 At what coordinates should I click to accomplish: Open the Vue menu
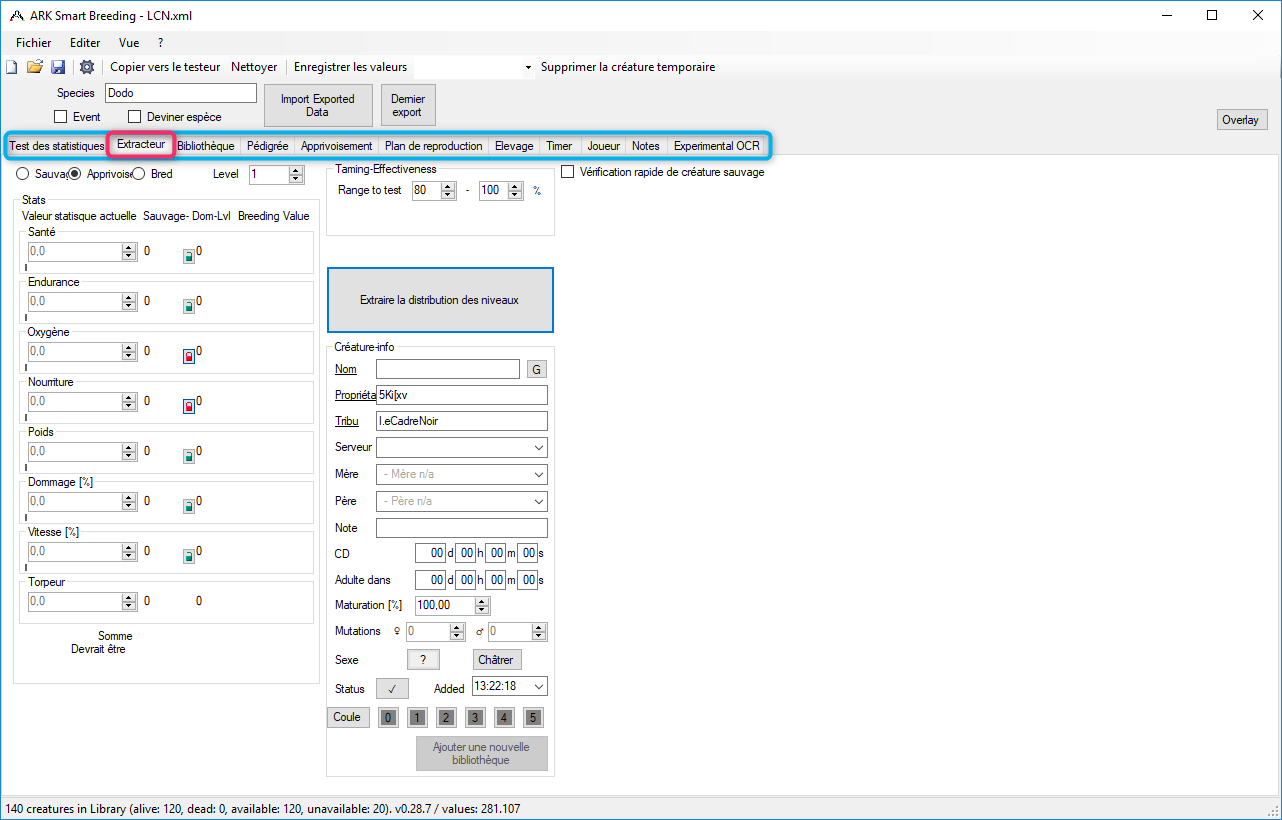pyautogui.click(x=129, y=43)
